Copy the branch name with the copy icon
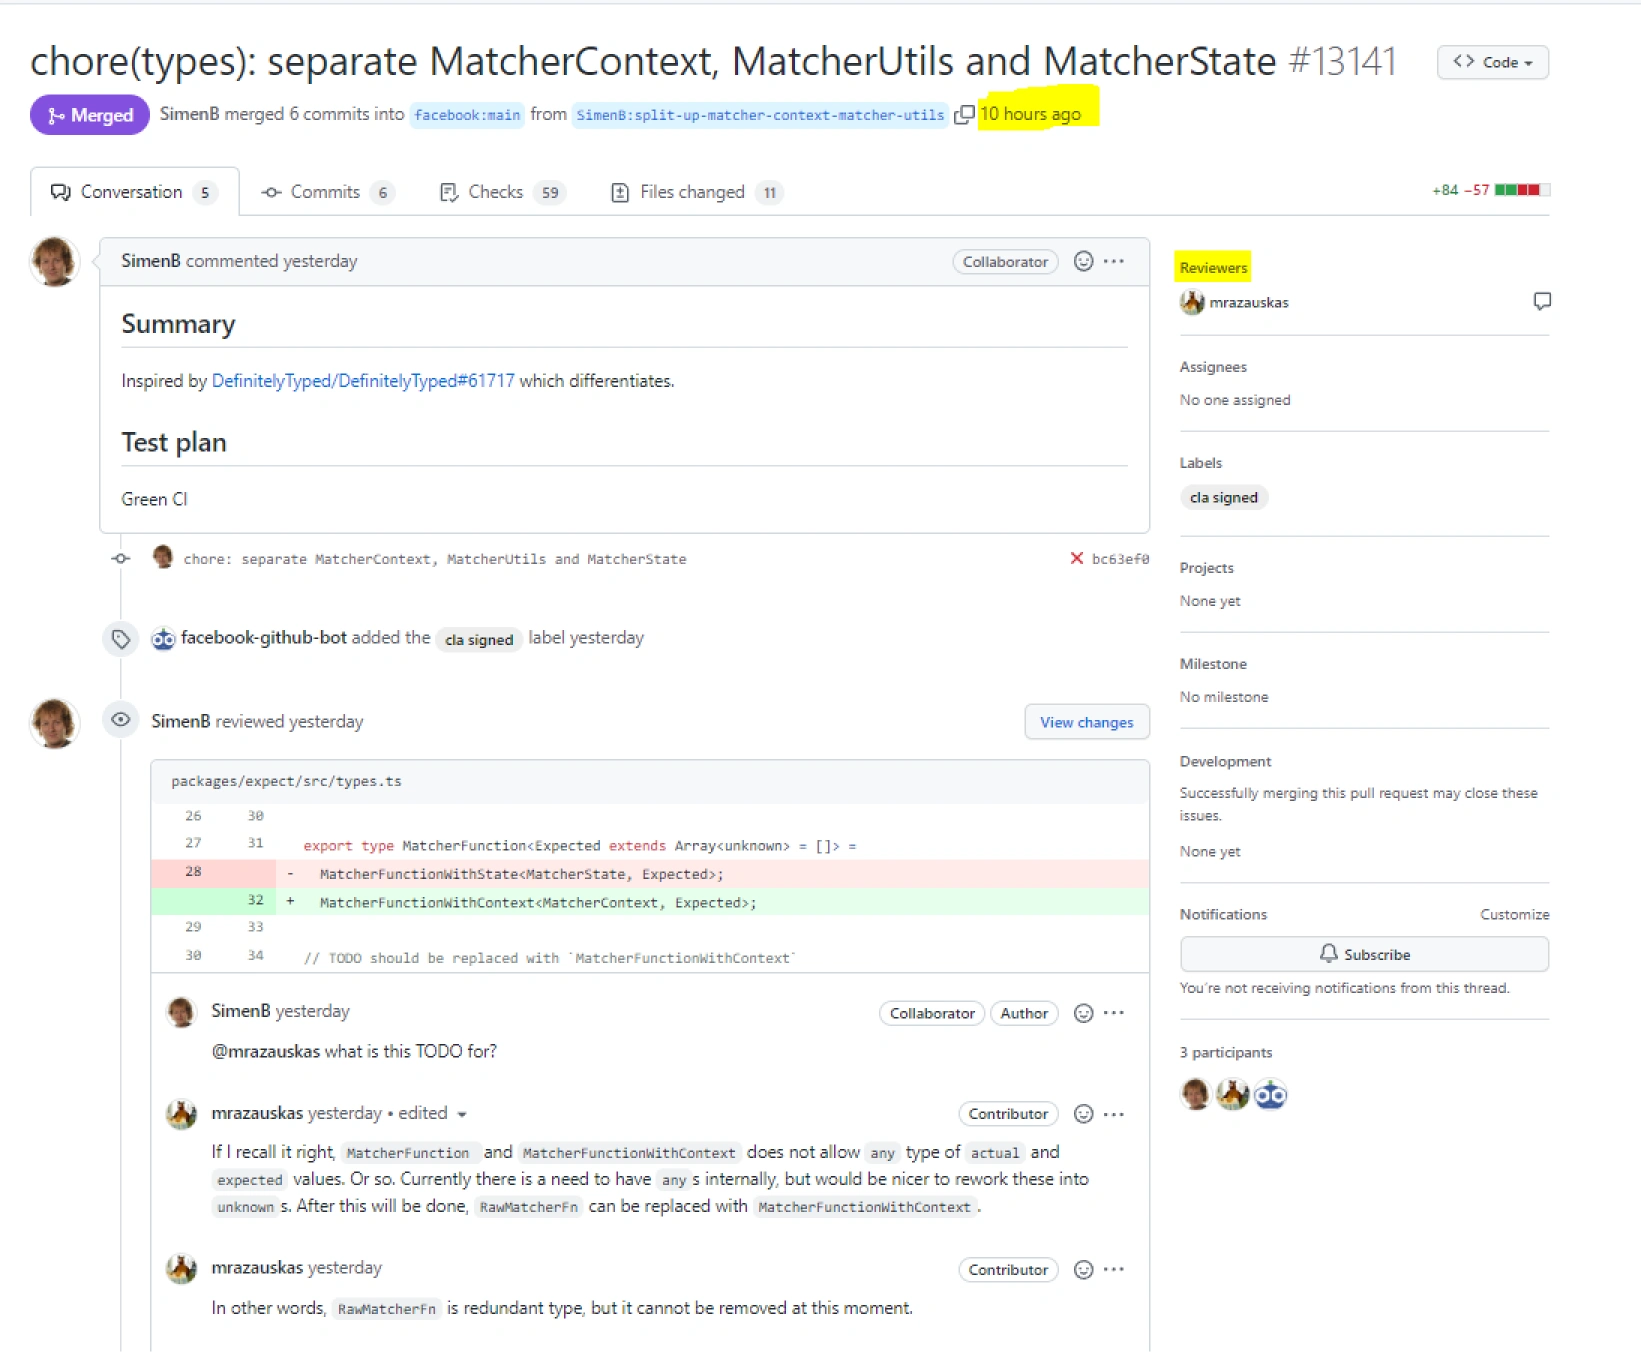 964,115
